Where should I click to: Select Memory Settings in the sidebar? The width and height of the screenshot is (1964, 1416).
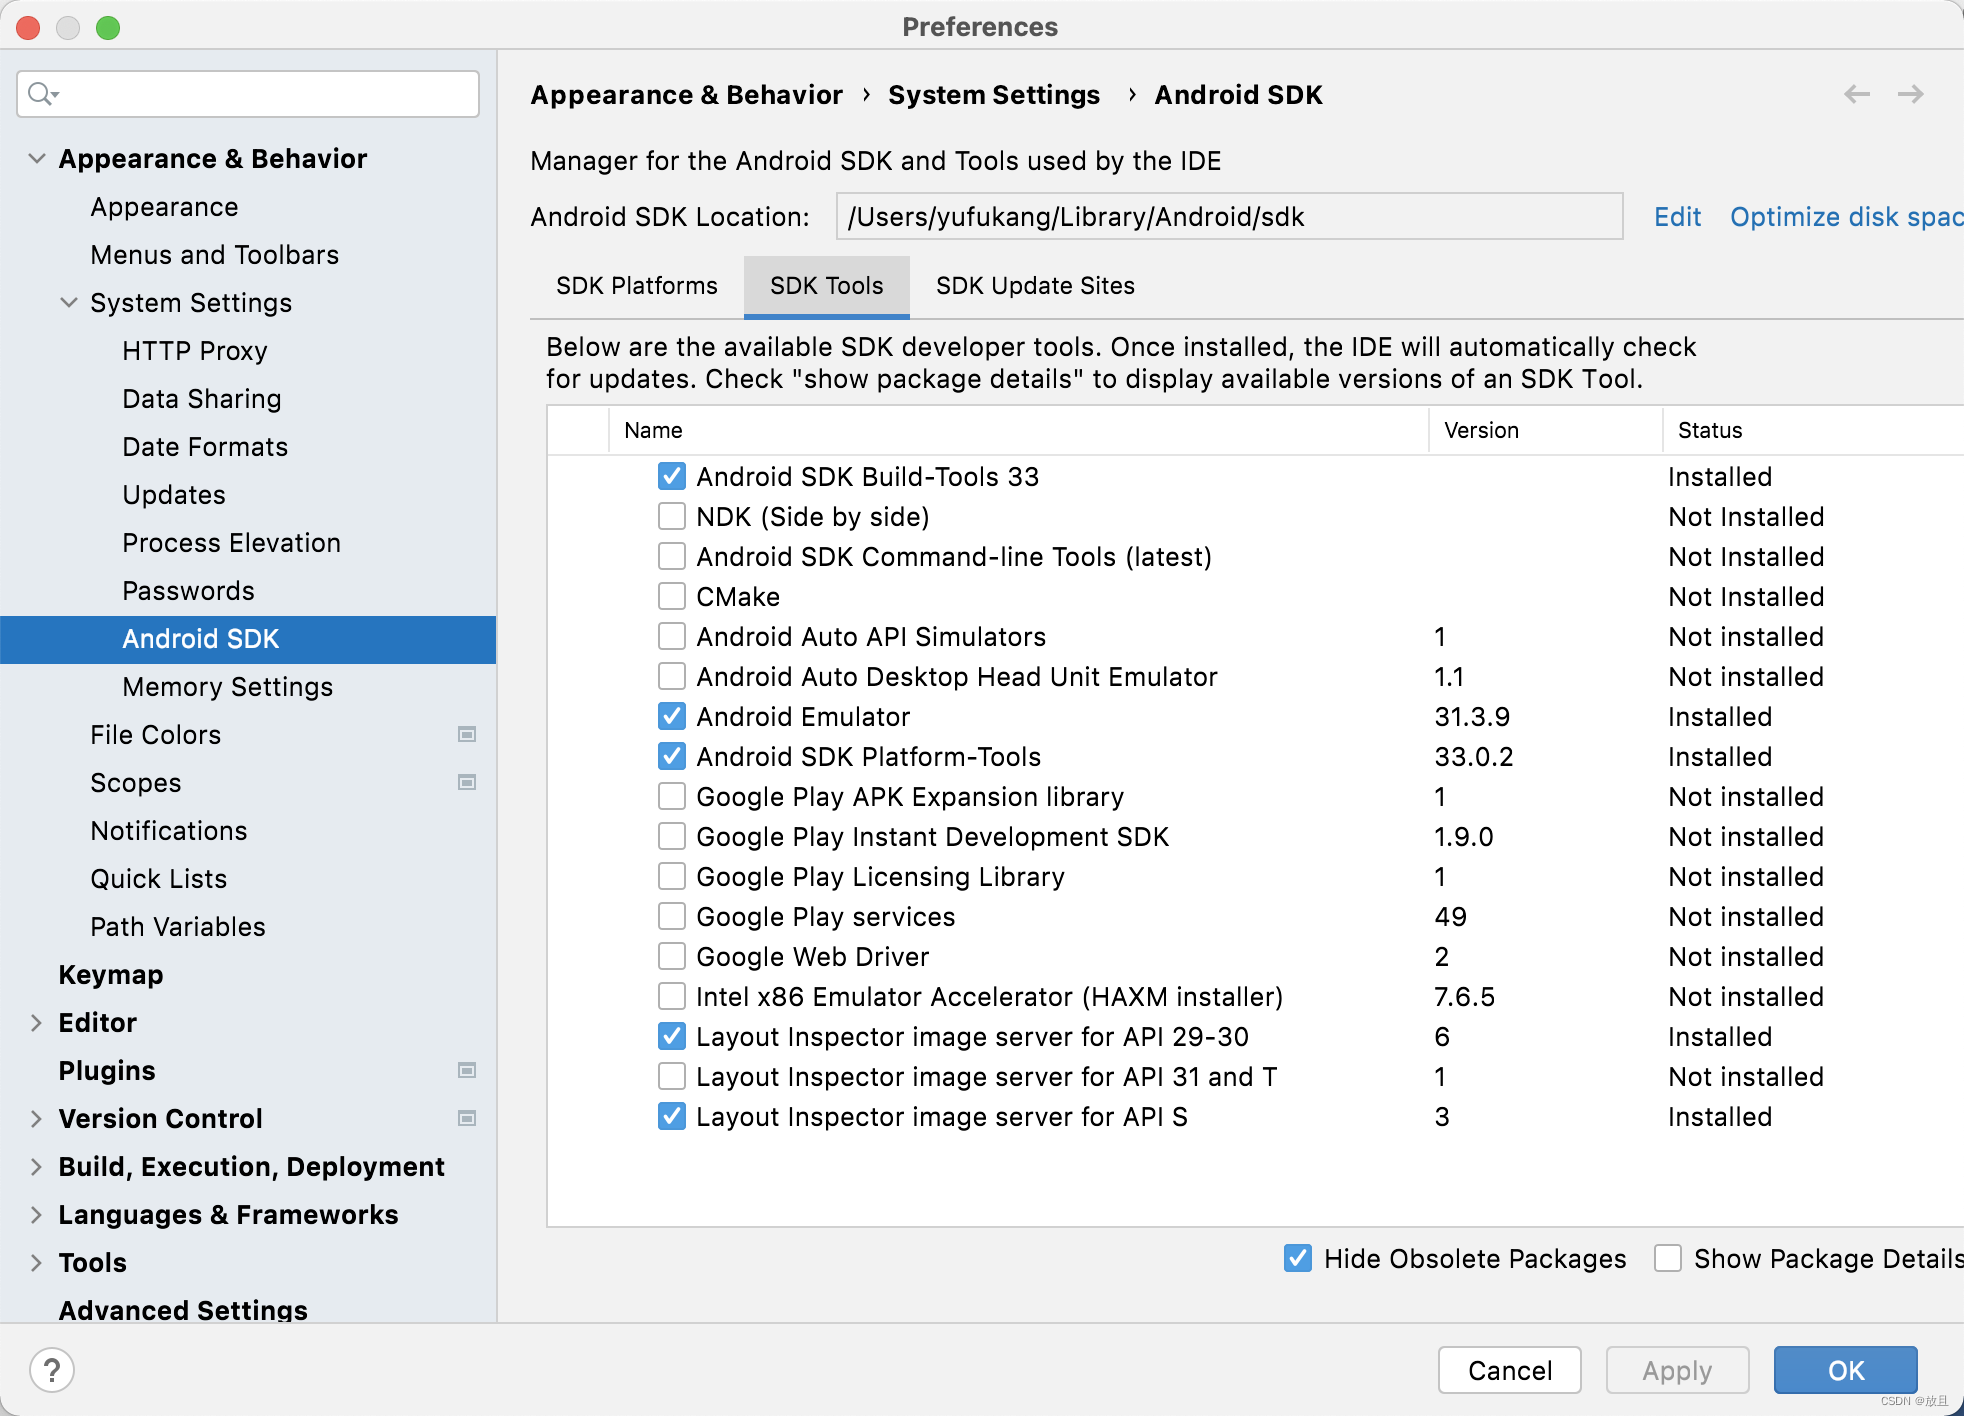point(227,686)
